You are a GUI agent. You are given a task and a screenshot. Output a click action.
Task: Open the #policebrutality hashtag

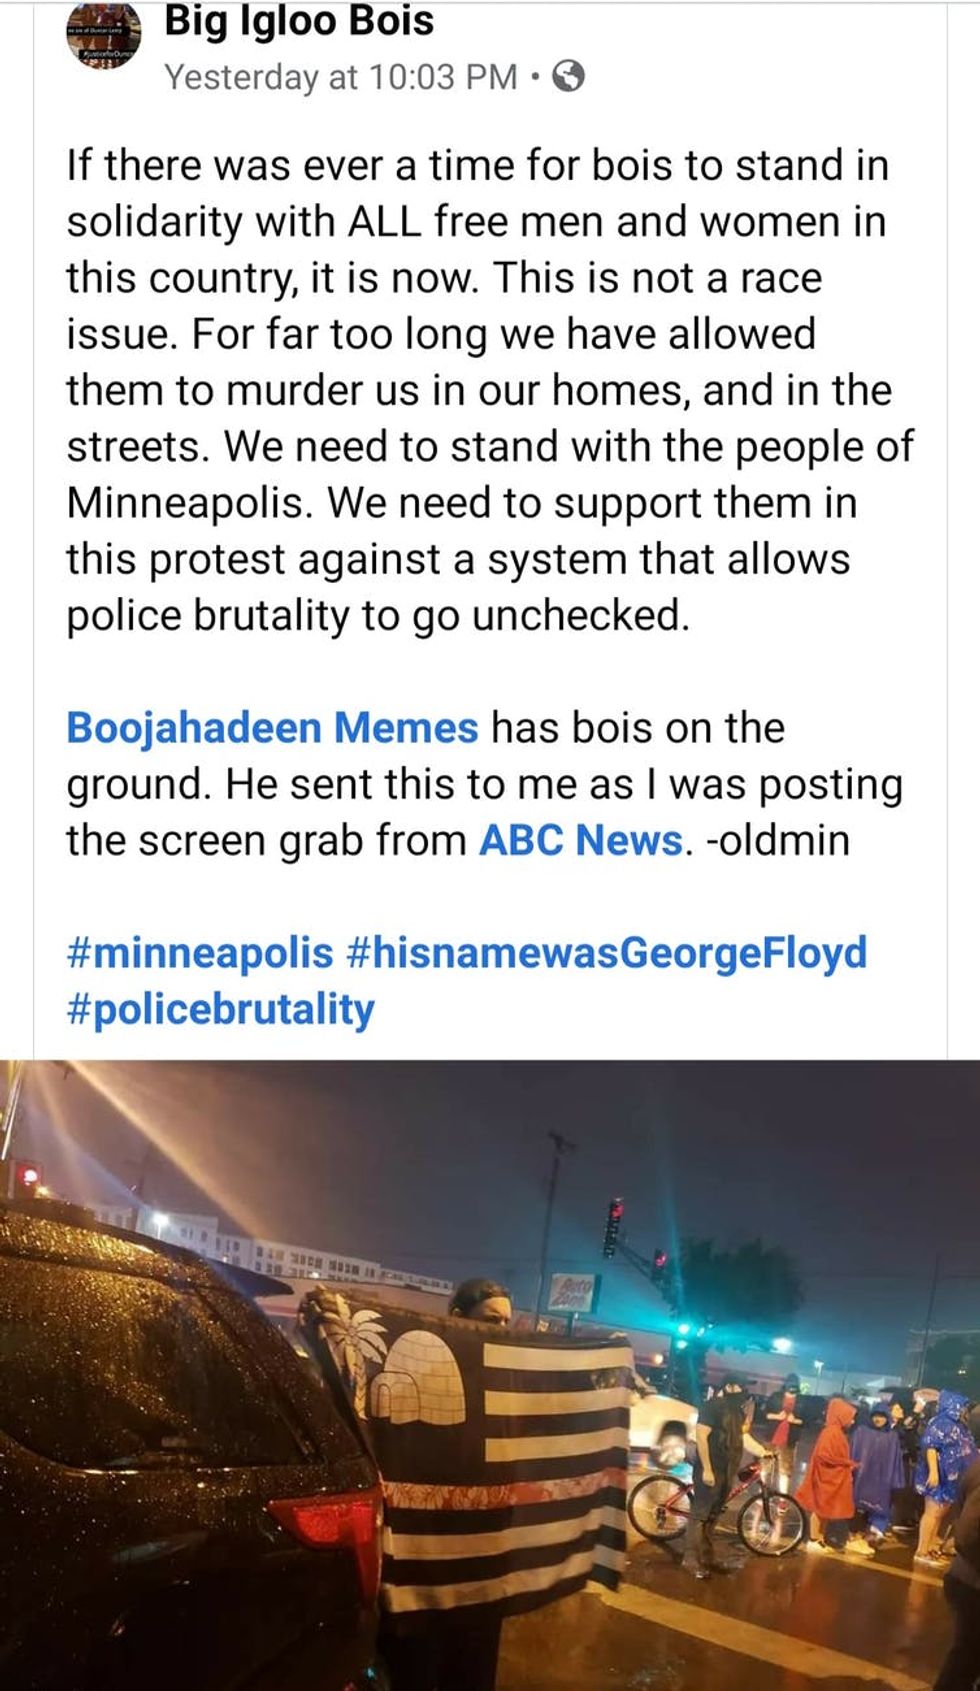(220, 1009)
